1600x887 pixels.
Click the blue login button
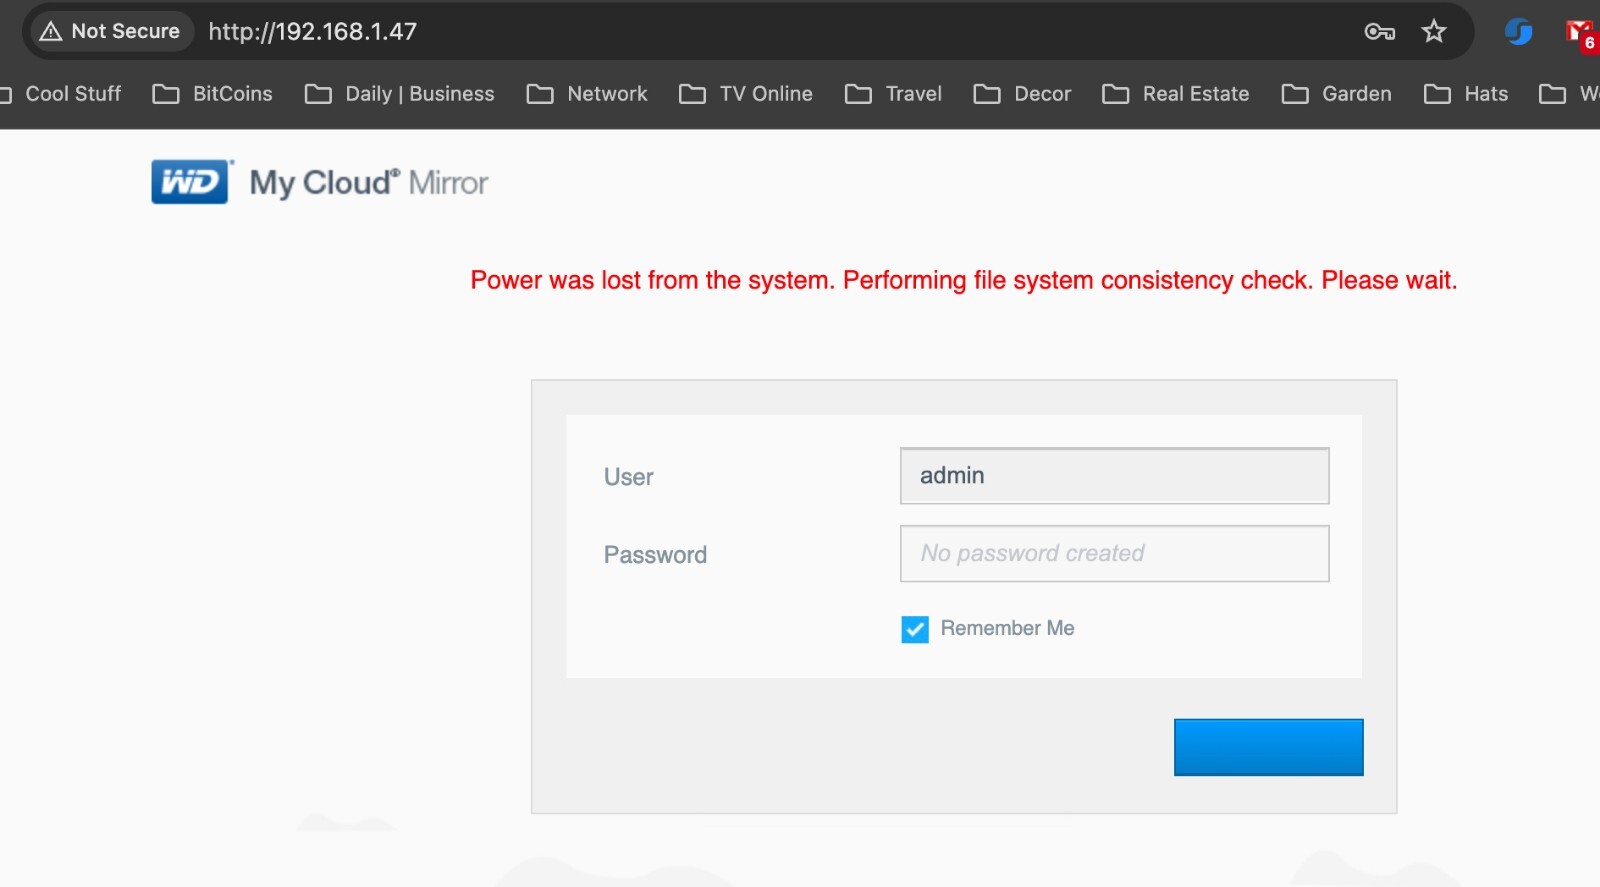click(x=1268, y=747)
